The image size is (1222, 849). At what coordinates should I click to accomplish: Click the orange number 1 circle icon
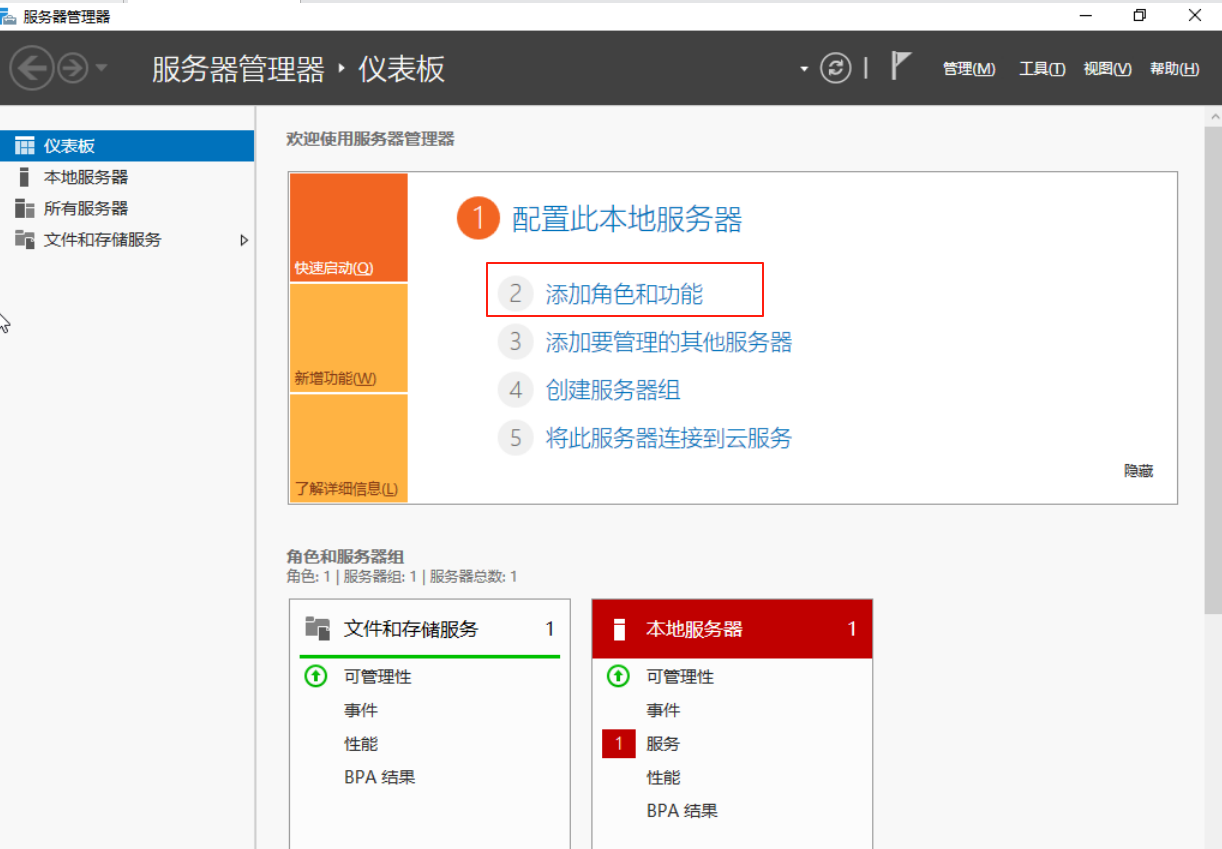click(x=478, y=218)
